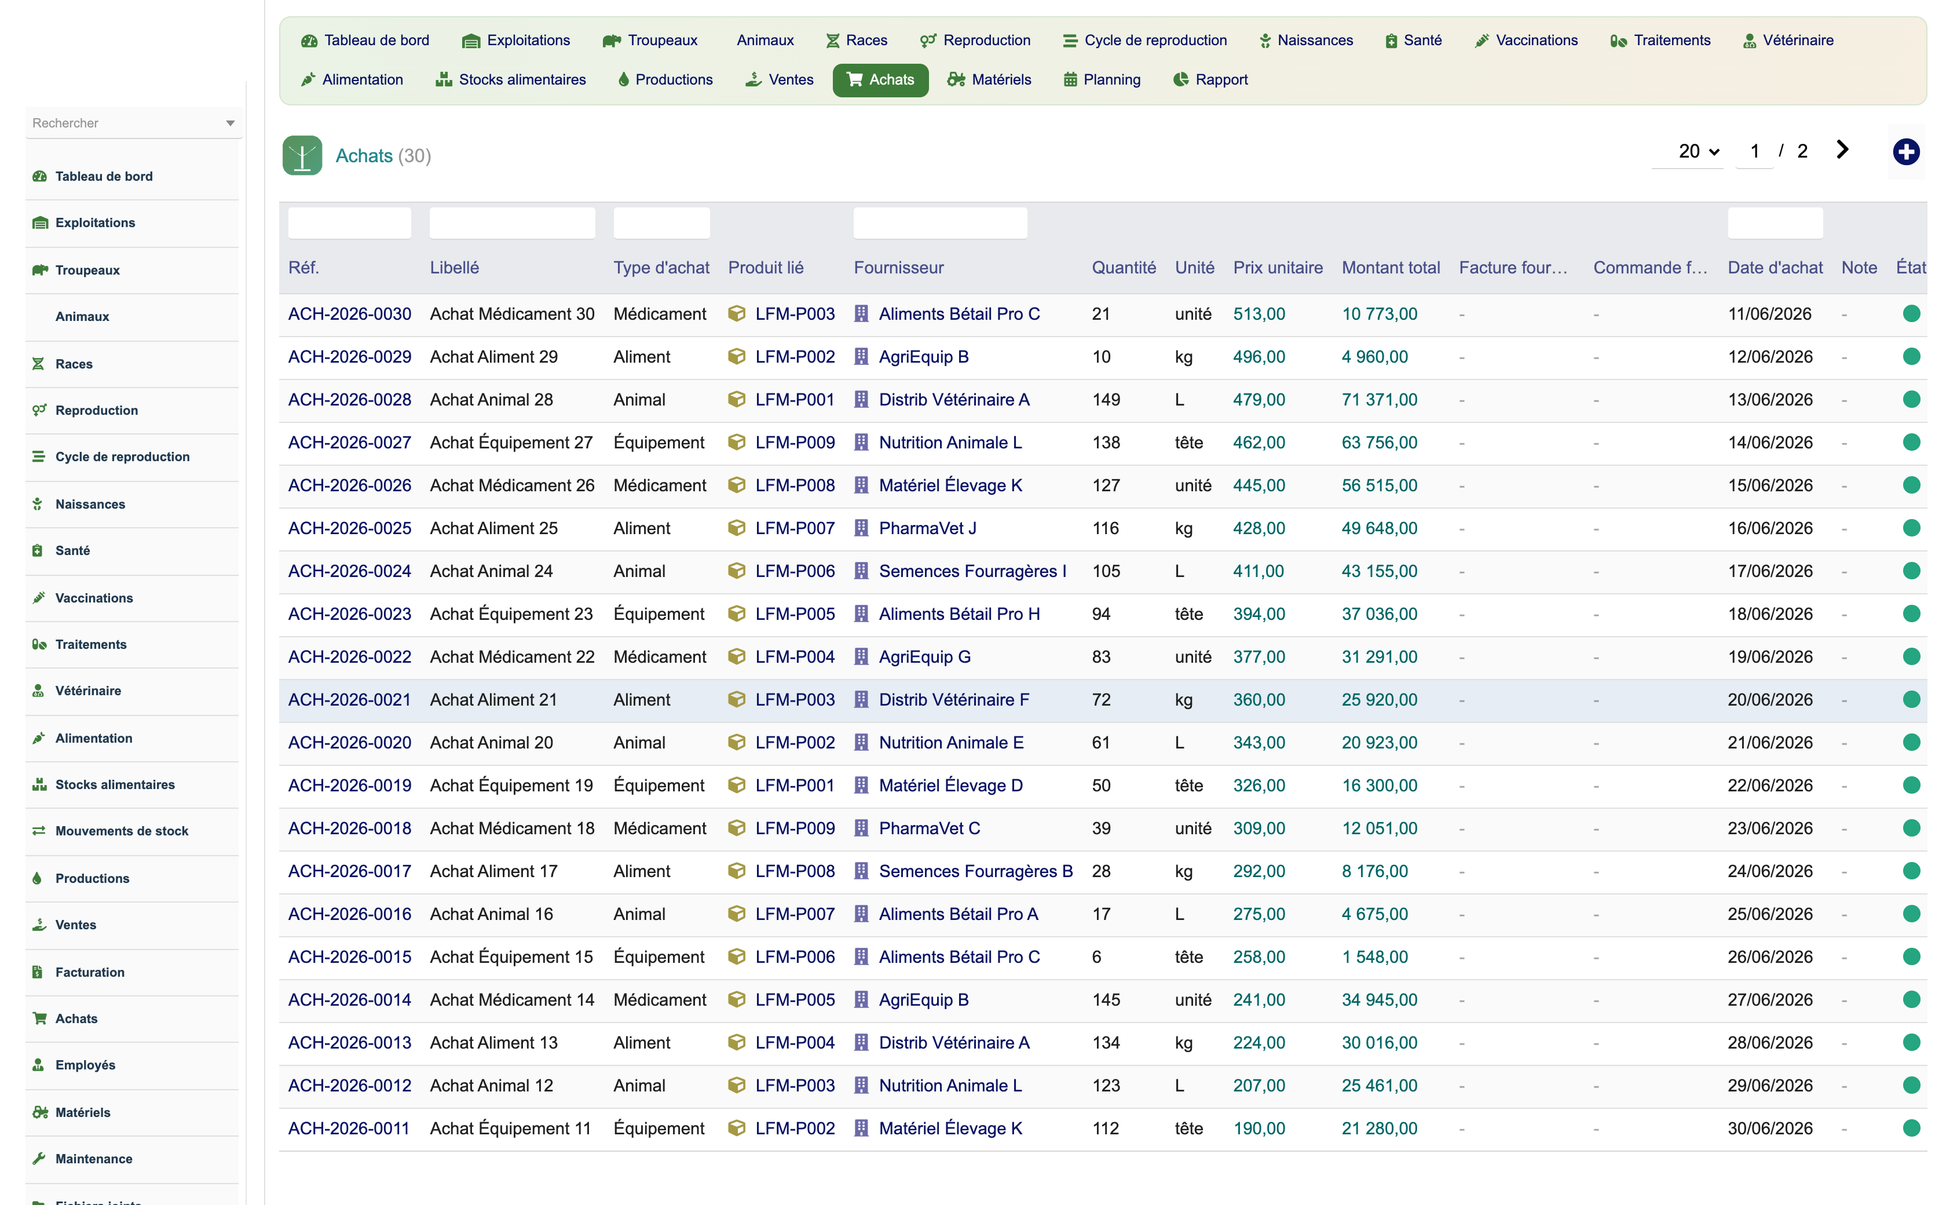
Task: Click the Exploitations barn icon in sidebar
Action: coord(40,223)
